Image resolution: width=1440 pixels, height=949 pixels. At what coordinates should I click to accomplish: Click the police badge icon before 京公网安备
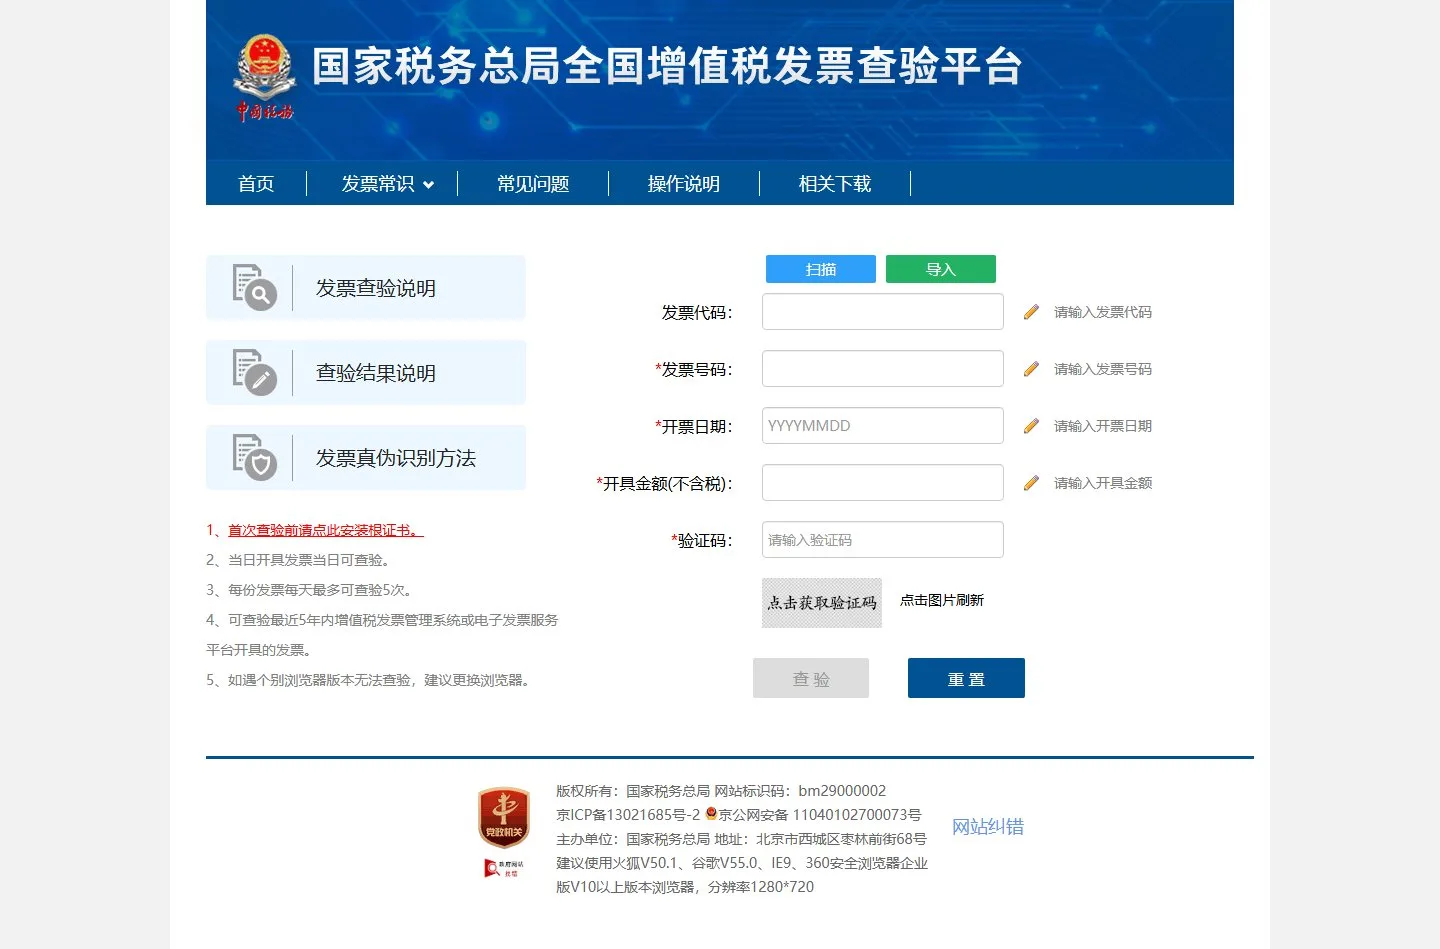[x=711, y=814]
